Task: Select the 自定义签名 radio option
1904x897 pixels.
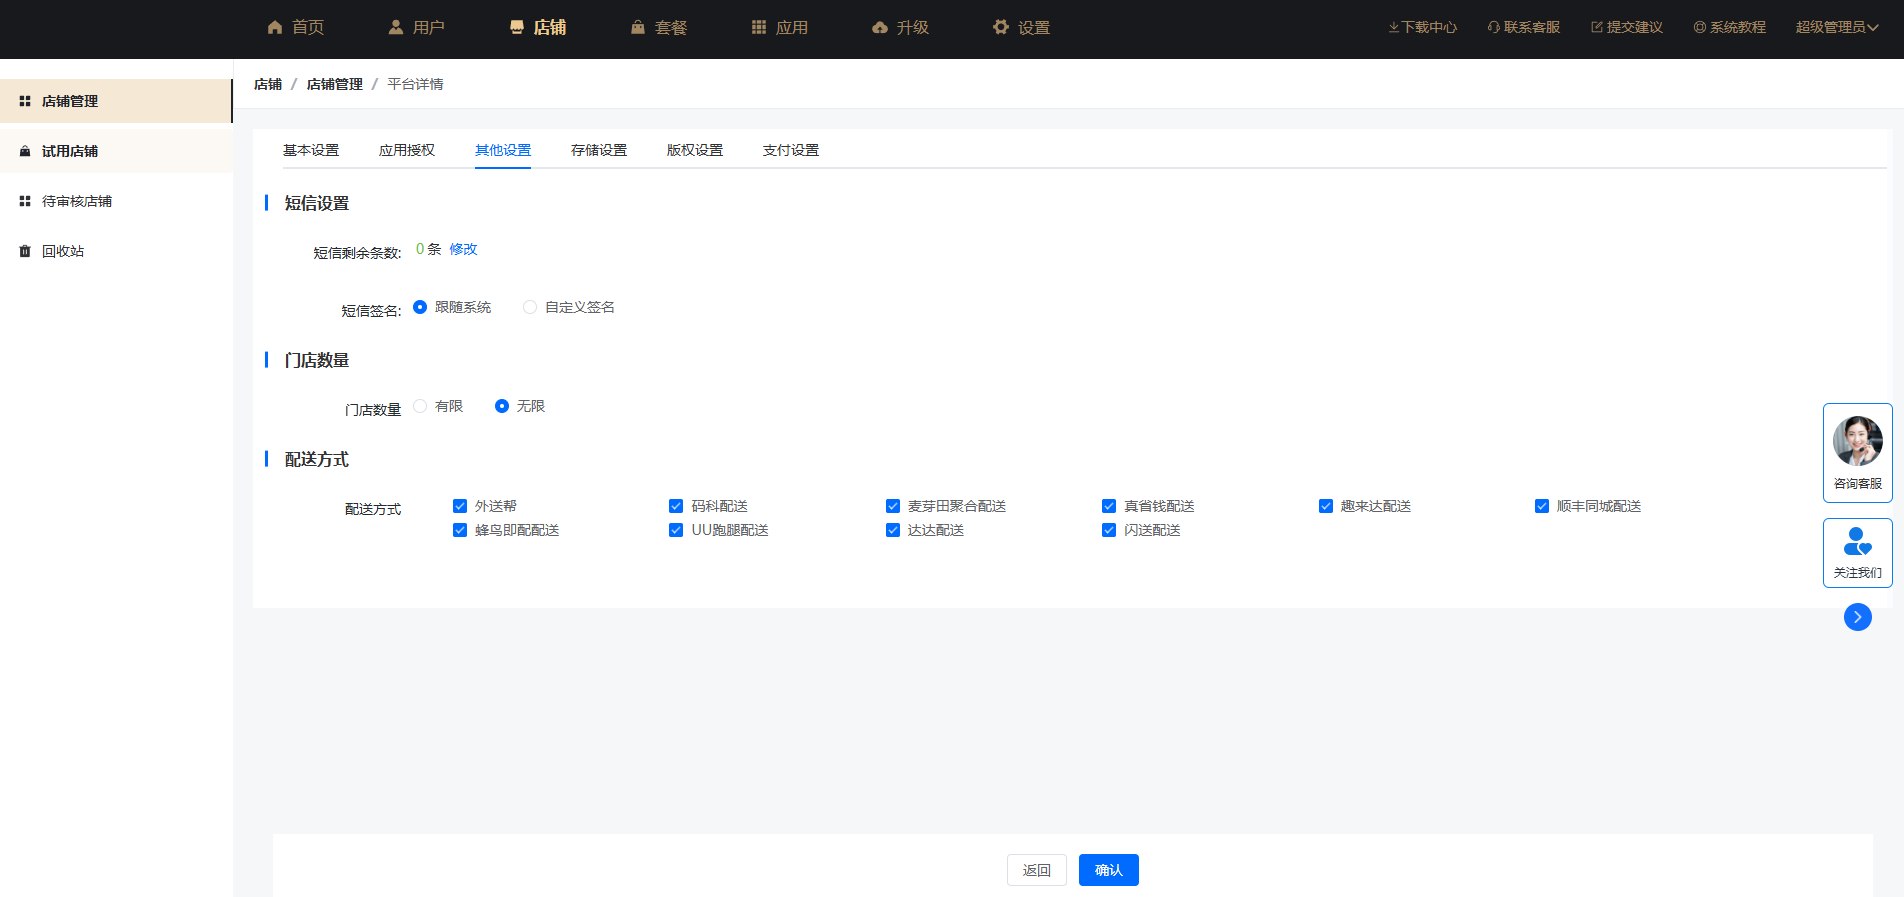Action: tap(530, 307)
